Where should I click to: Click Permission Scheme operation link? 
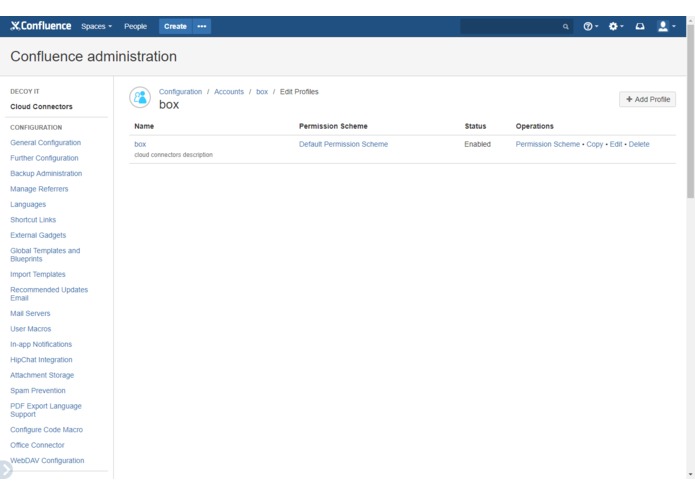pos(547,144)
